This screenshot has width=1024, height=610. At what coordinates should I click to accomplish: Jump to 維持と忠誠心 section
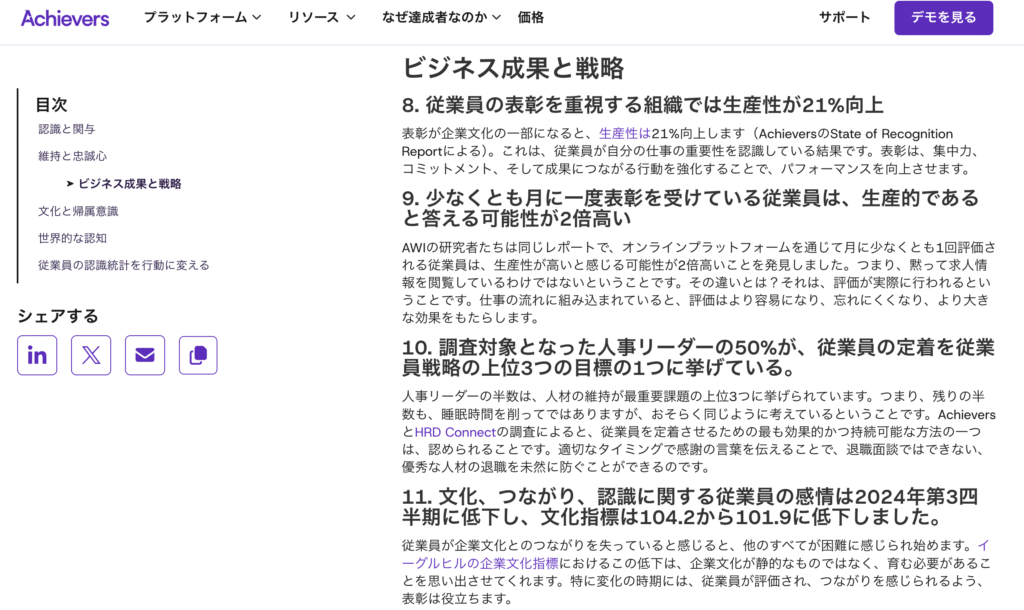[72, 156]
